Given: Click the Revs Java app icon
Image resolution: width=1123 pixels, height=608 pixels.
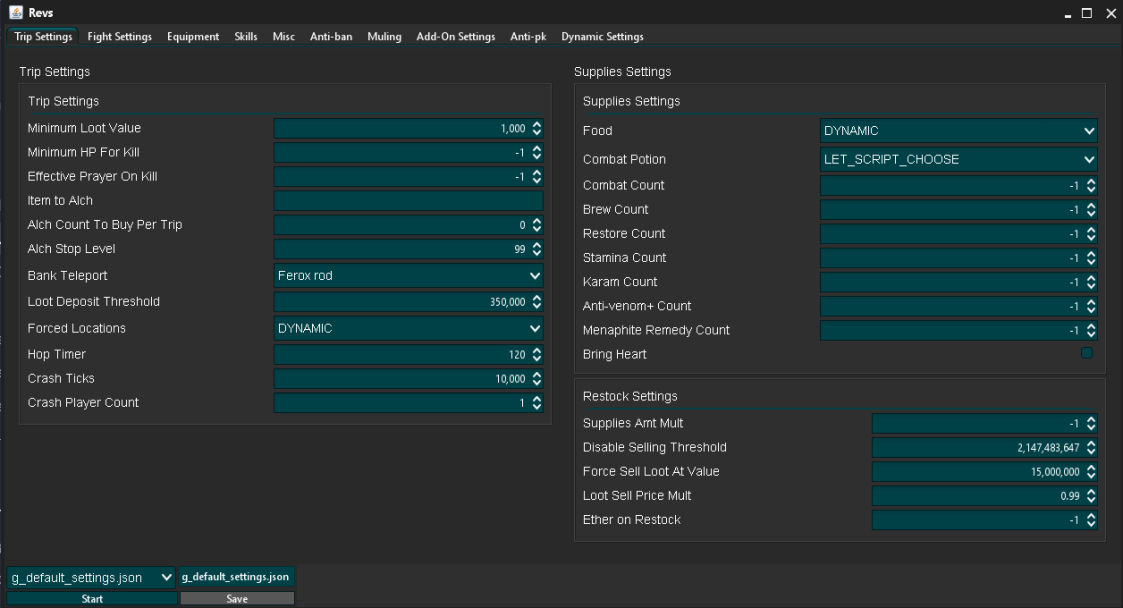Looking at the screenshot, I should (16, 12).
